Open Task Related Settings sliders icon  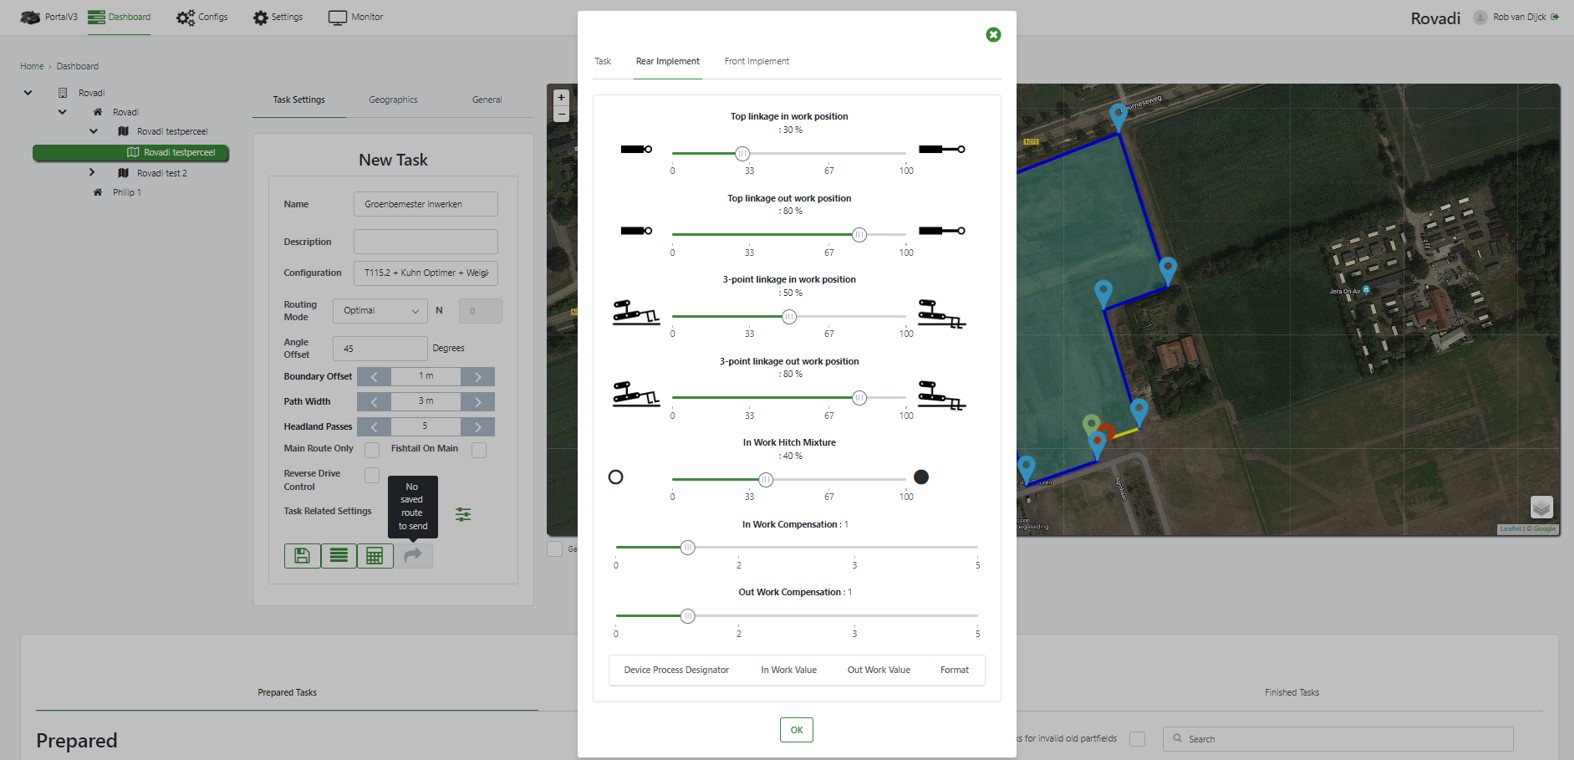(463, 514)
